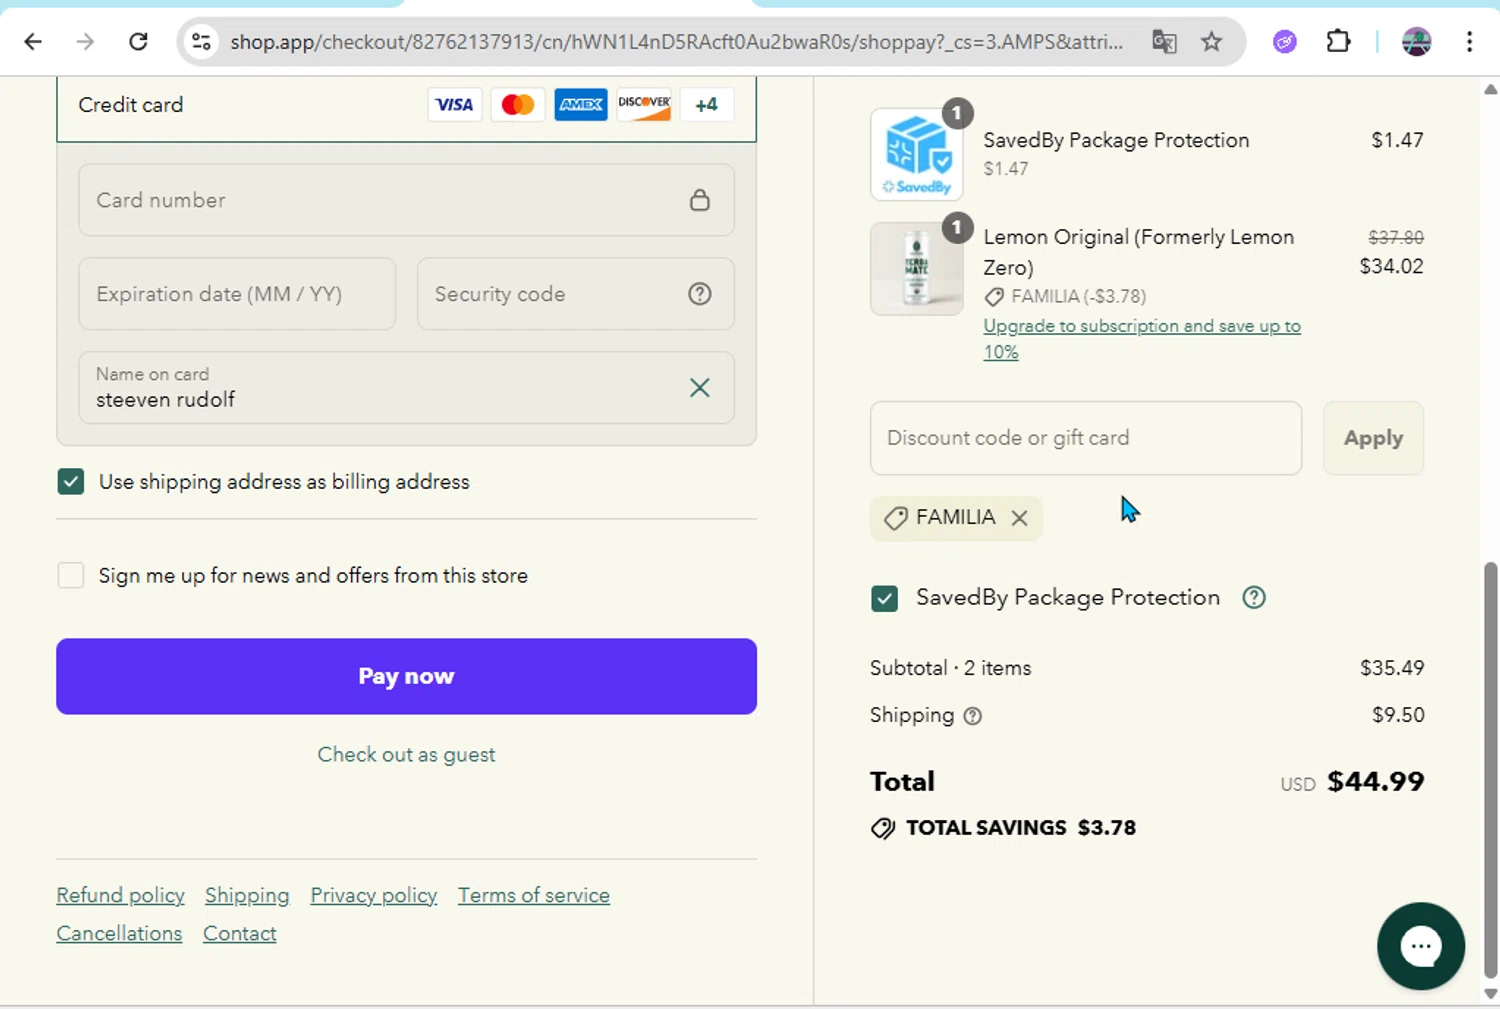Click the discounted price $34.02

tap(1391, 266)
